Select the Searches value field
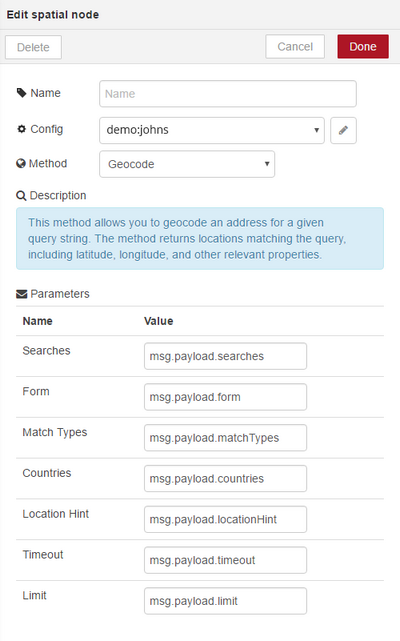 coord(225,356)
